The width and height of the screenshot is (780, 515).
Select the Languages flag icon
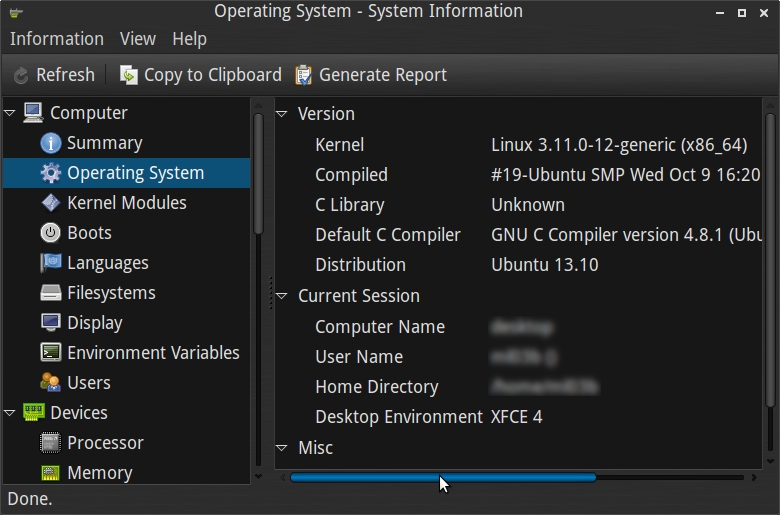click(50, 263)
